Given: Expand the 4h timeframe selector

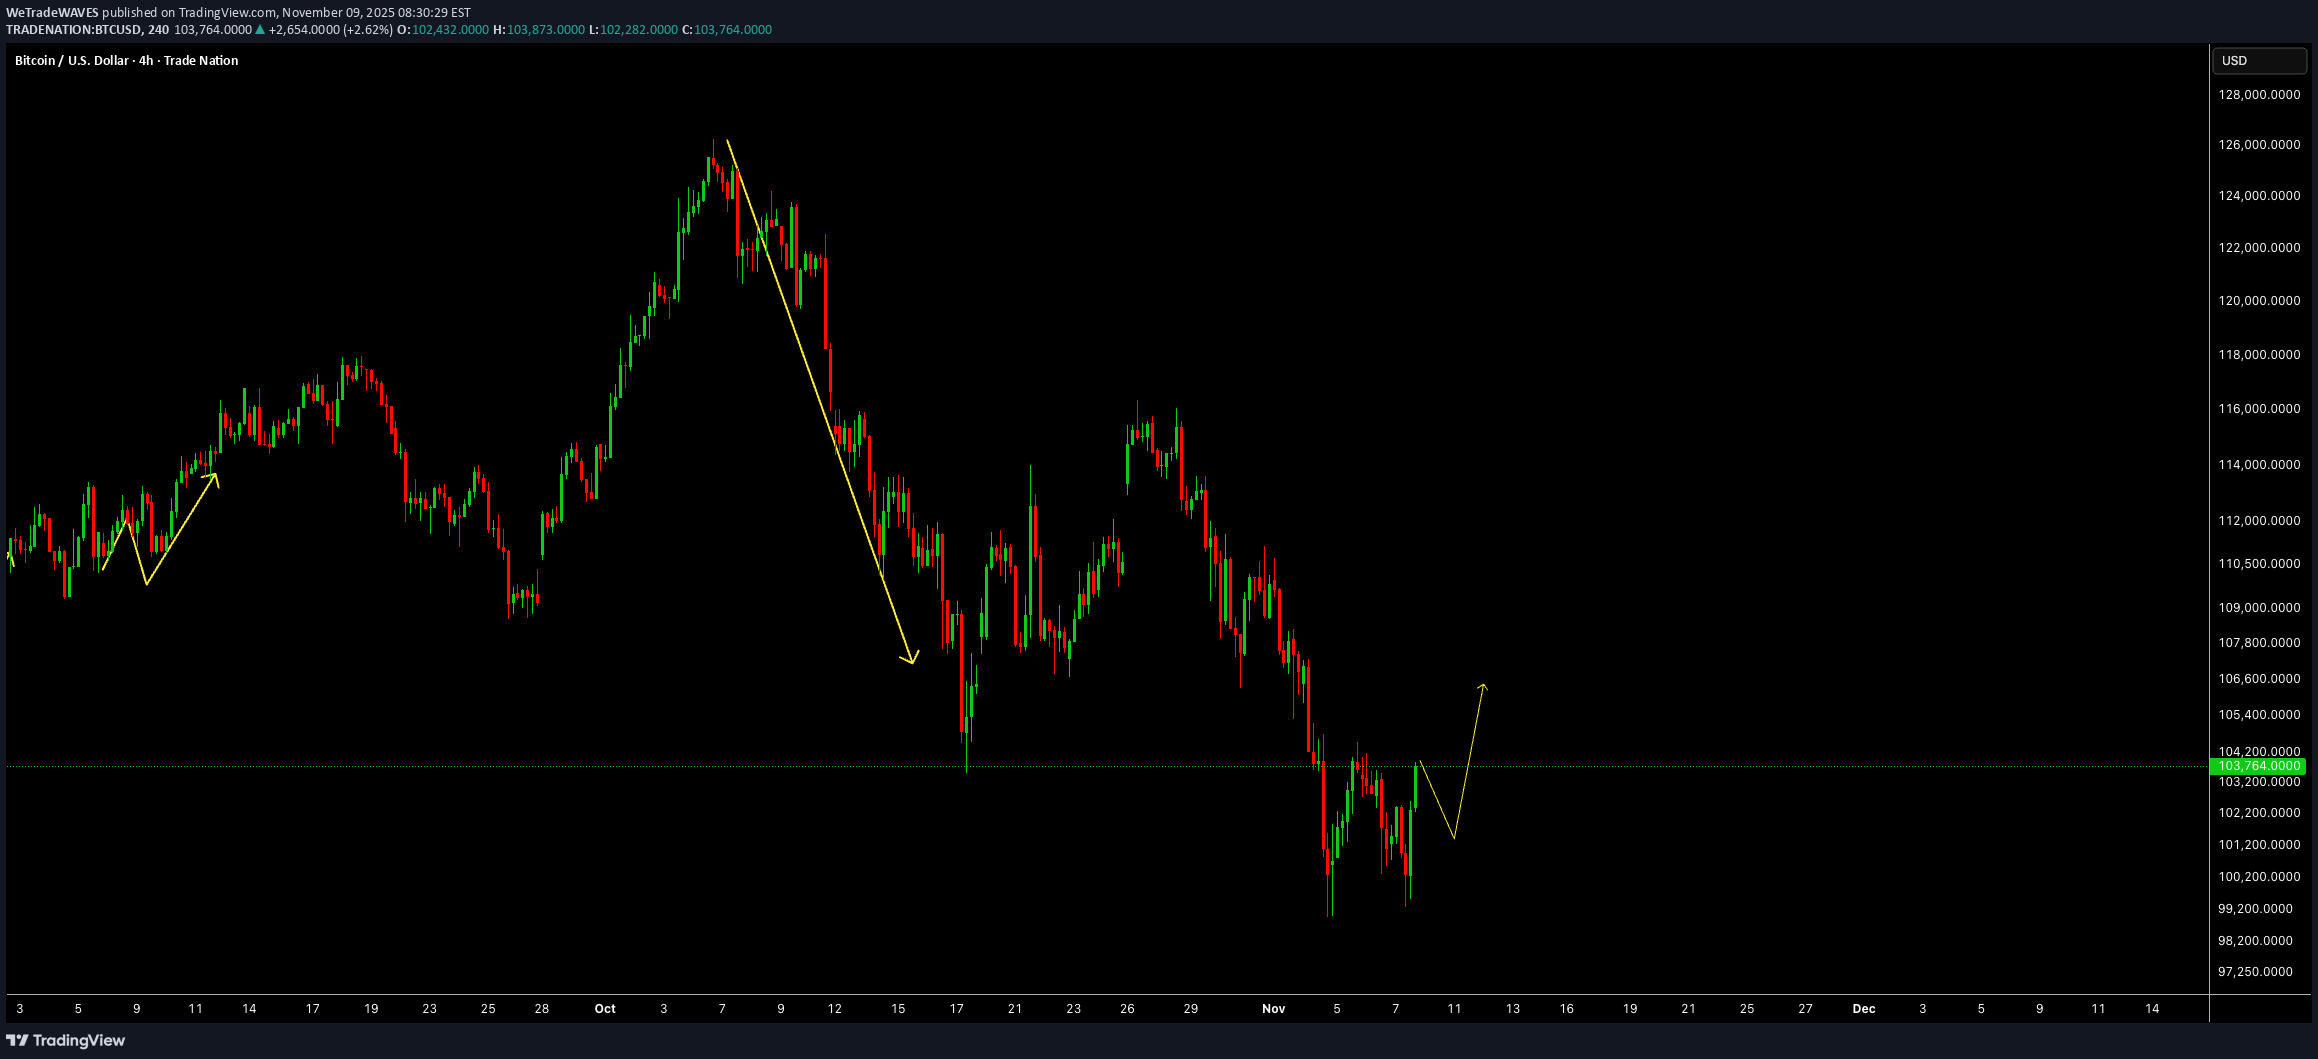Looking at the screenshot, I should point(146,60).
